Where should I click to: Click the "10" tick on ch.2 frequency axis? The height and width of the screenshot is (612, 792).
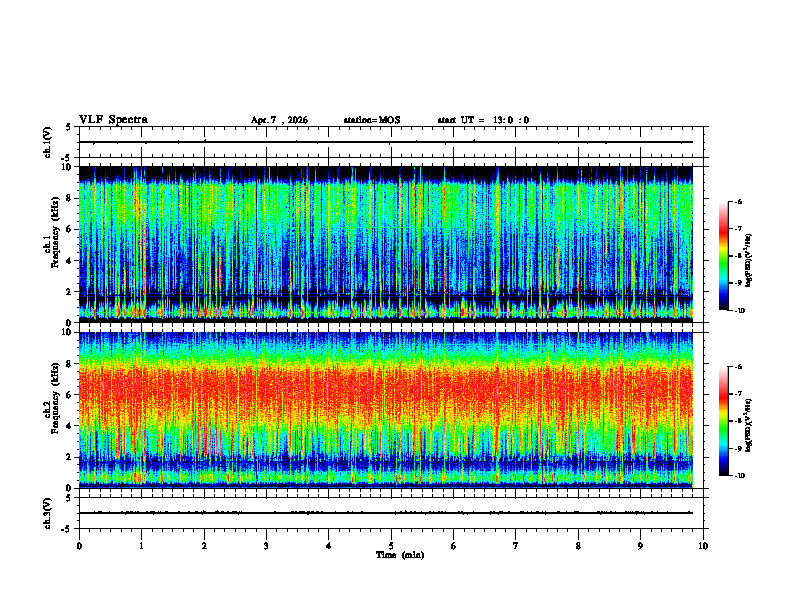click(68, 332)
